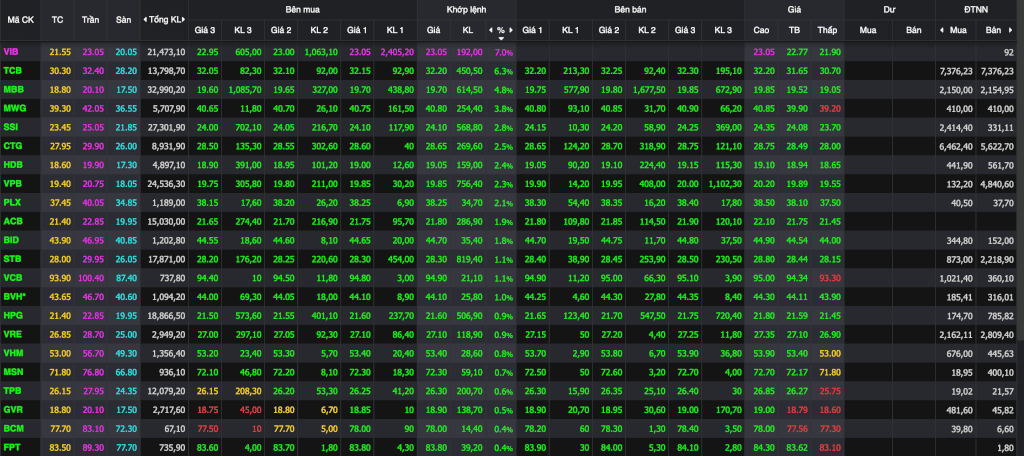Screen dimensions: 1024x456
Task: Click VPB's matched volume 756,40
Action: pyautogui.click(x=470, y=184)
